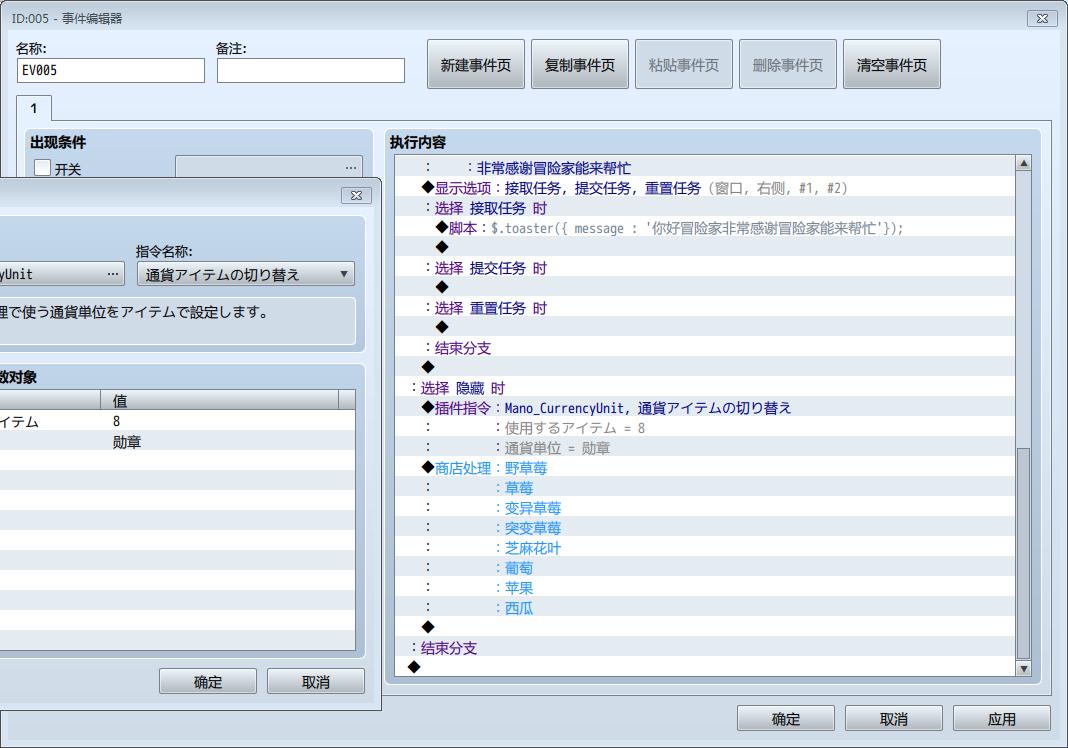1068x748 pixels.
Task: Select the shop item 突变草莓 line
Action: (705, 527)
